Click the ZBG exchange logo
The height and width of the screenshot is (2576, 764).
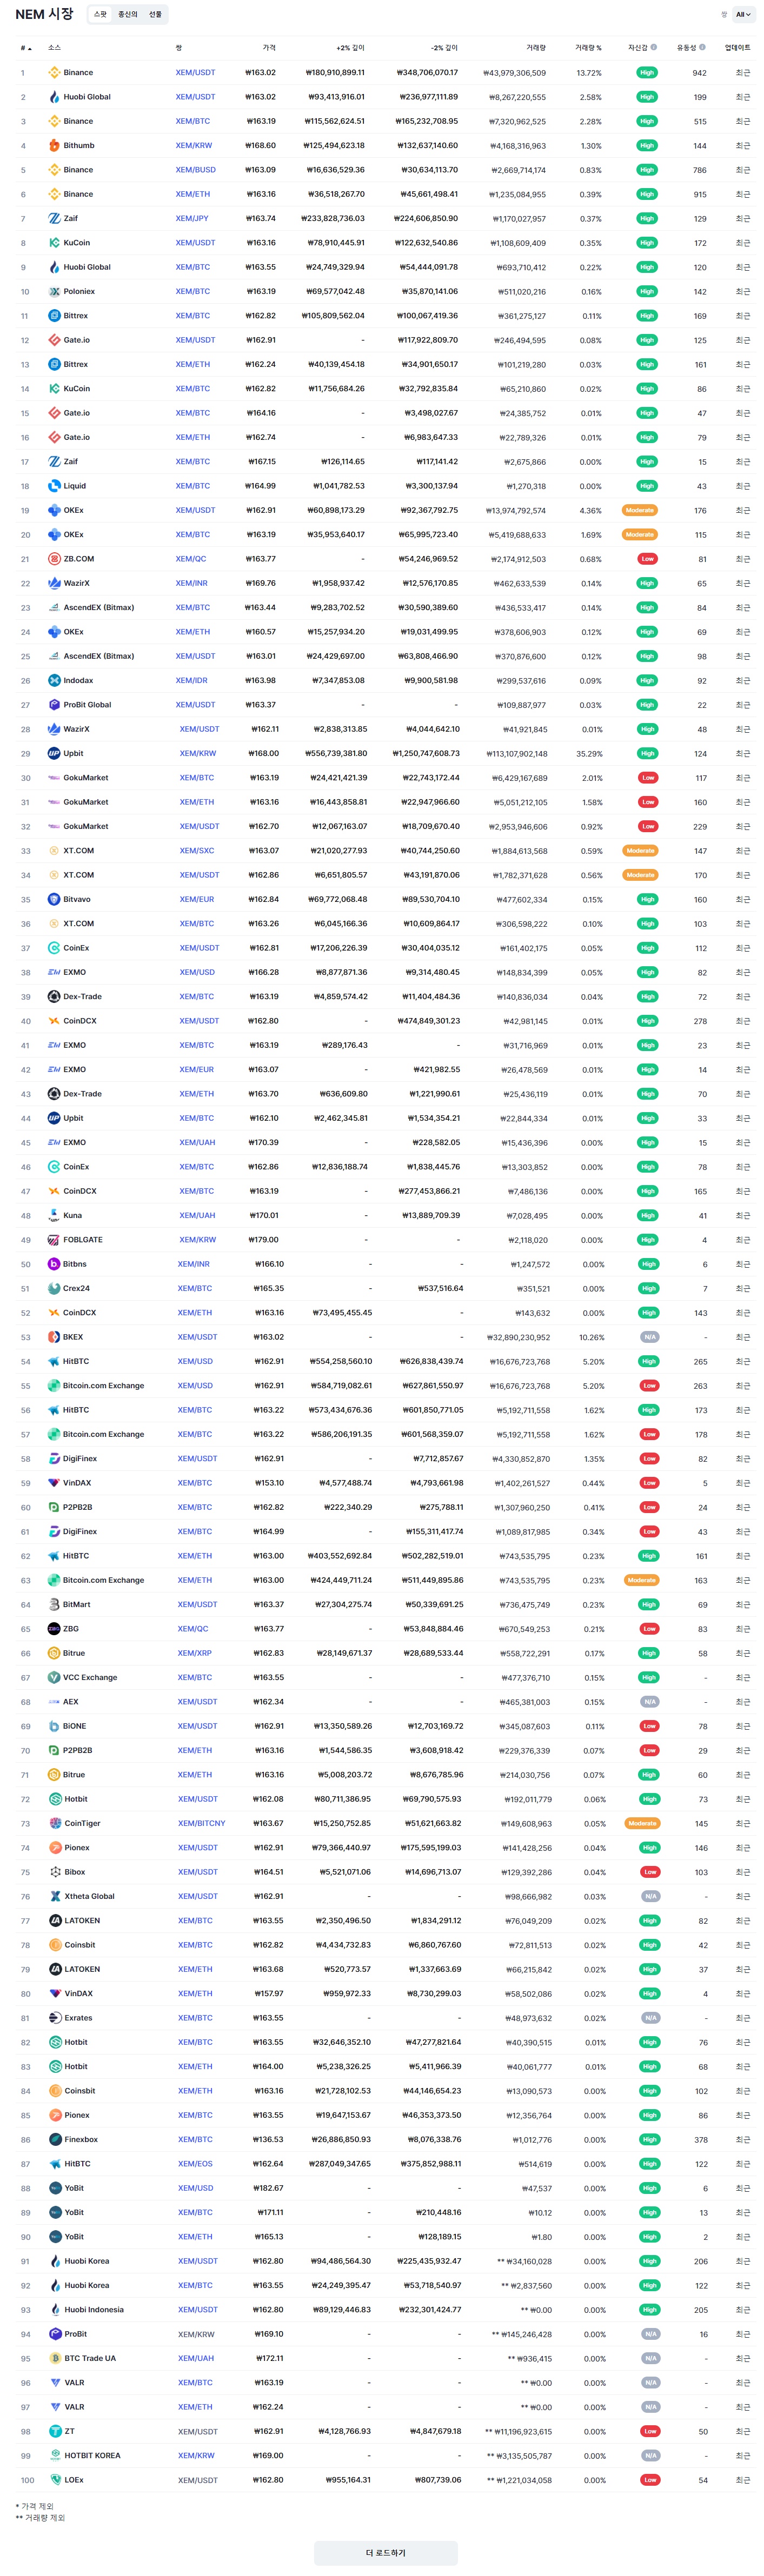pyautogui.click(x=54, y=1629)
